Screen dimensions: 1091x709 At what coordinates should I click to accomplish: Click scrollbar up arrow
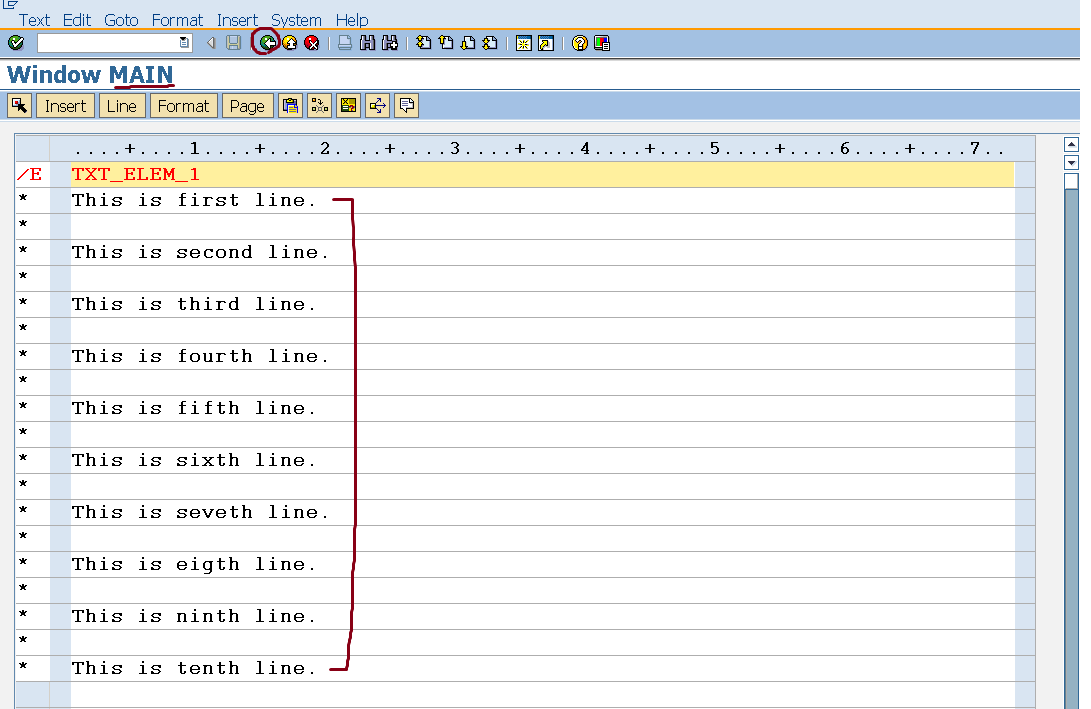click(x=1072, y=145)
